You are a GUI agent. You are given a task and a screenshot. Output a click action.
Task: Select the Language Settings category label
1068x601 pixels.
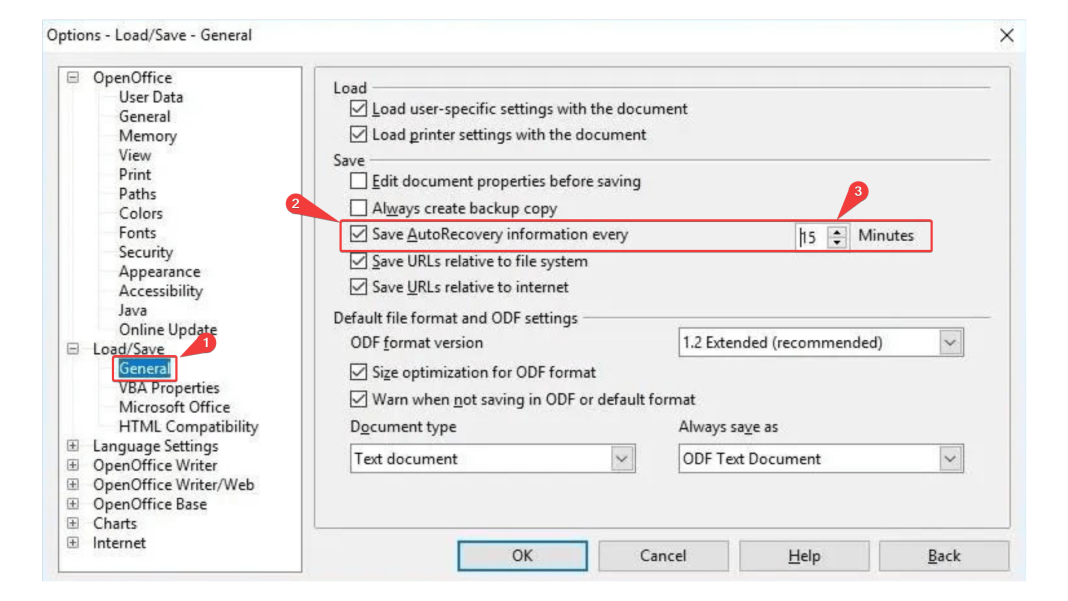[155, 446]
